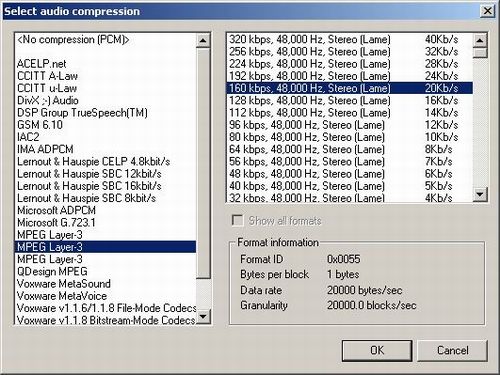
Task: Select DSP Group TrueSpeech(TM) codec
Action: coord(105,113)
